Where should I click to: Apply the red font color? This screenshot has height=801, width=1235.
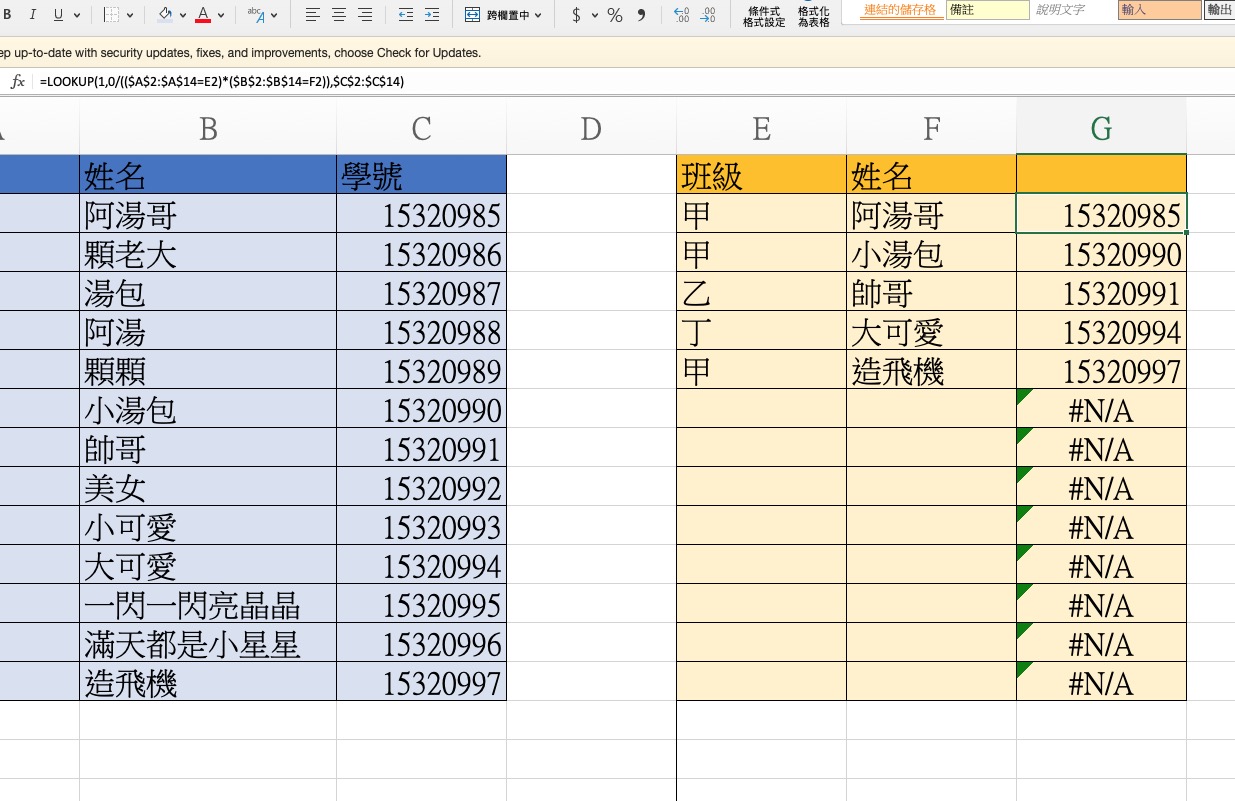[204, 15]
